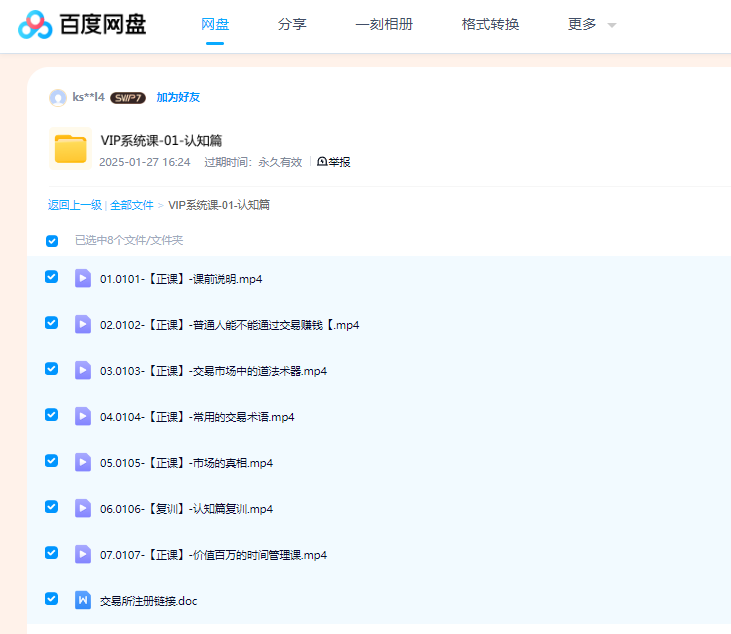The height and width of the screenshot is (634, 731).
Task: Open file 03.0103-【正课】-交易市场中的道法术器.mp4
Action: (213, 372)
